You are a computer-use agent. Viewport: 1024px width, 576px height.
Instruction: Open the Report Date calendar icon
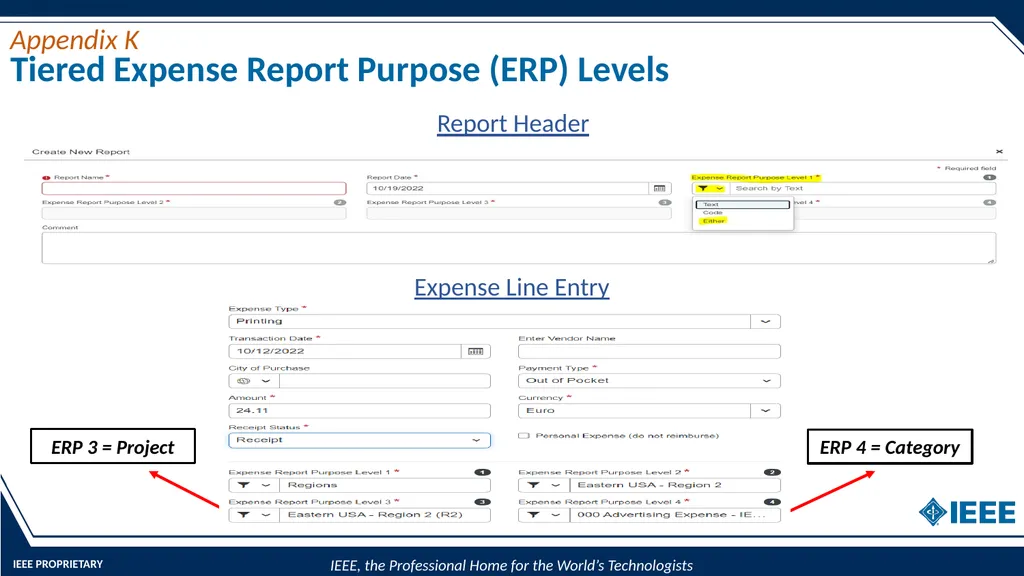point(660,188)
